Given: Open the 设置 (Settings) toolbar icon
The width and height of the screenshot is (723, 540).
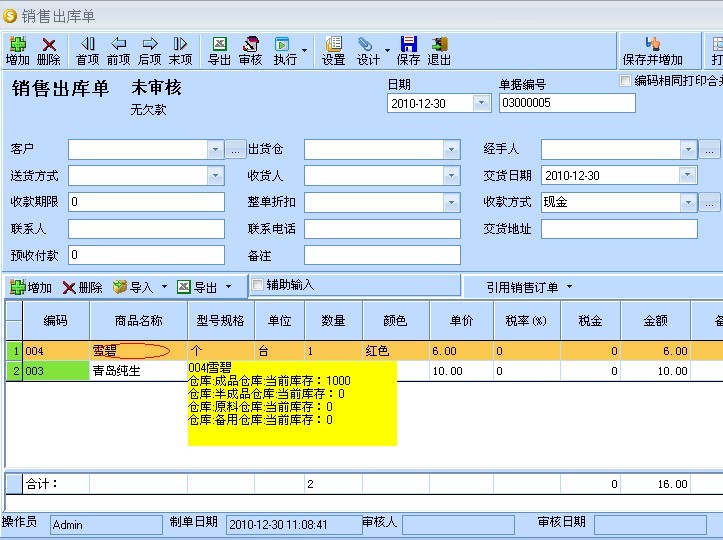Looking at the screenshot, I should pos(333,51).
